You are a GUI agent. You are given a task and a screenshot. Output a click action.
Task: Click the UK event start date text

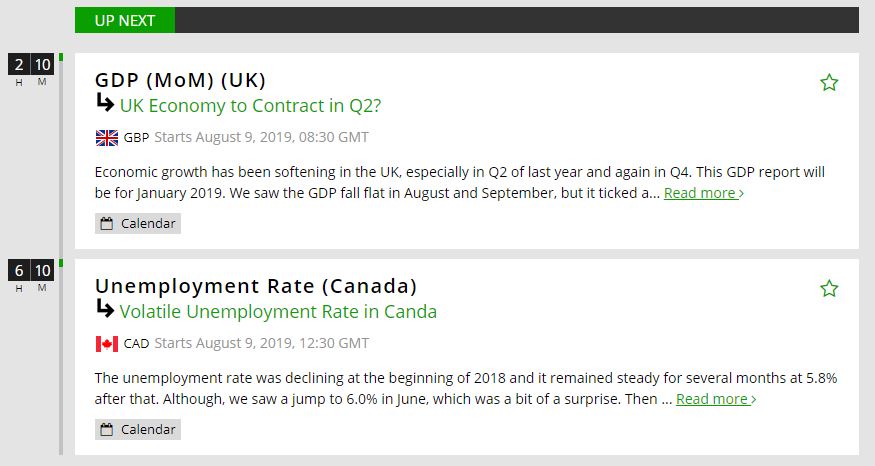(x=262, y=137)
